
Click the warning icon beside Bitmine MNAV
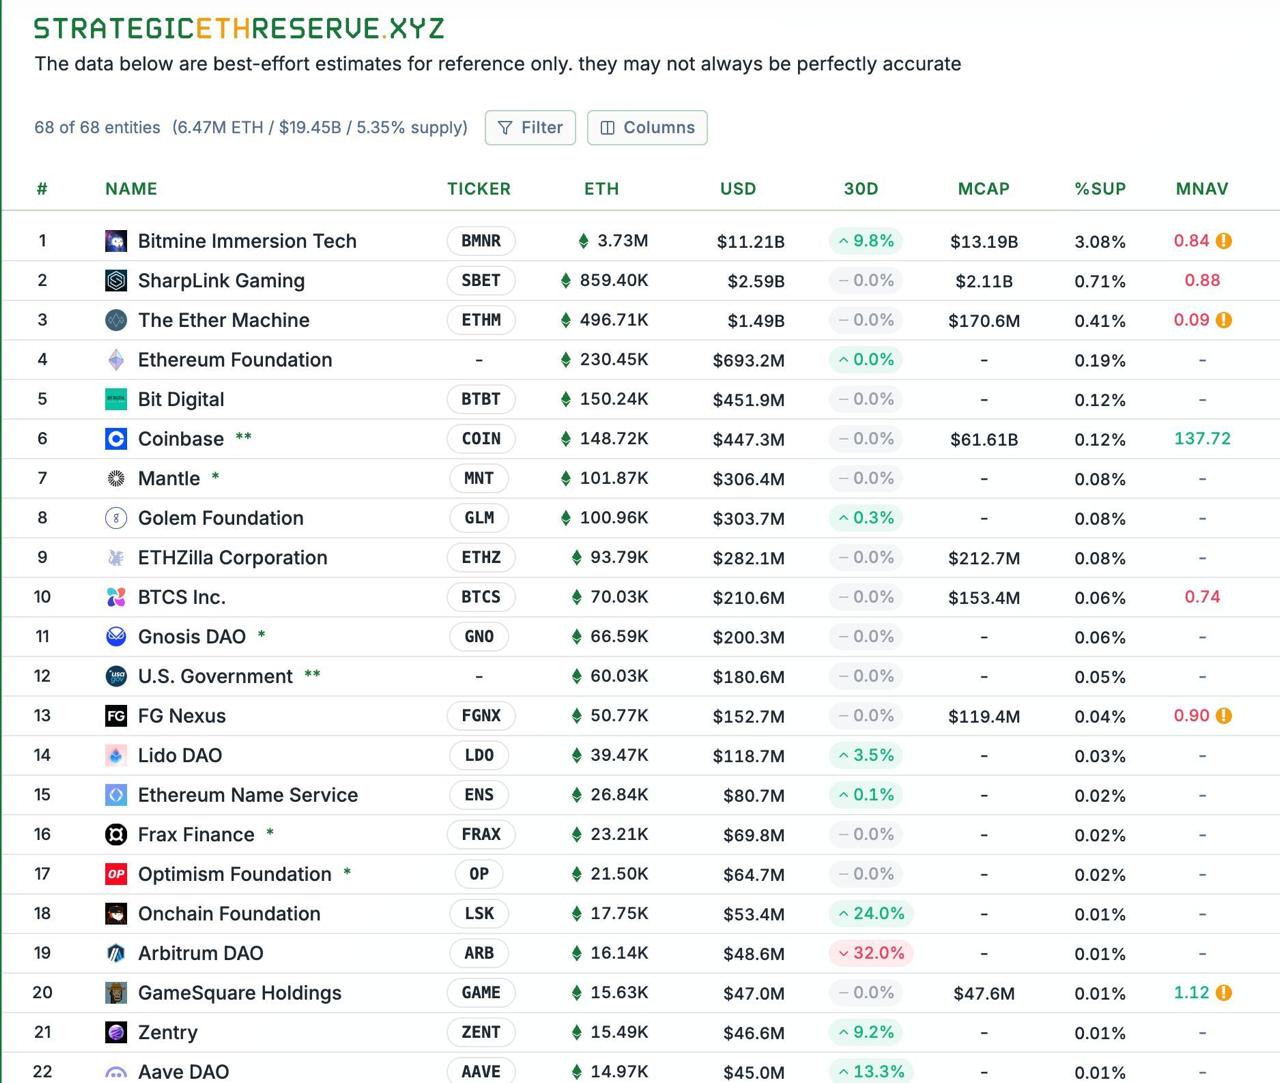[x=1224, y=241]
